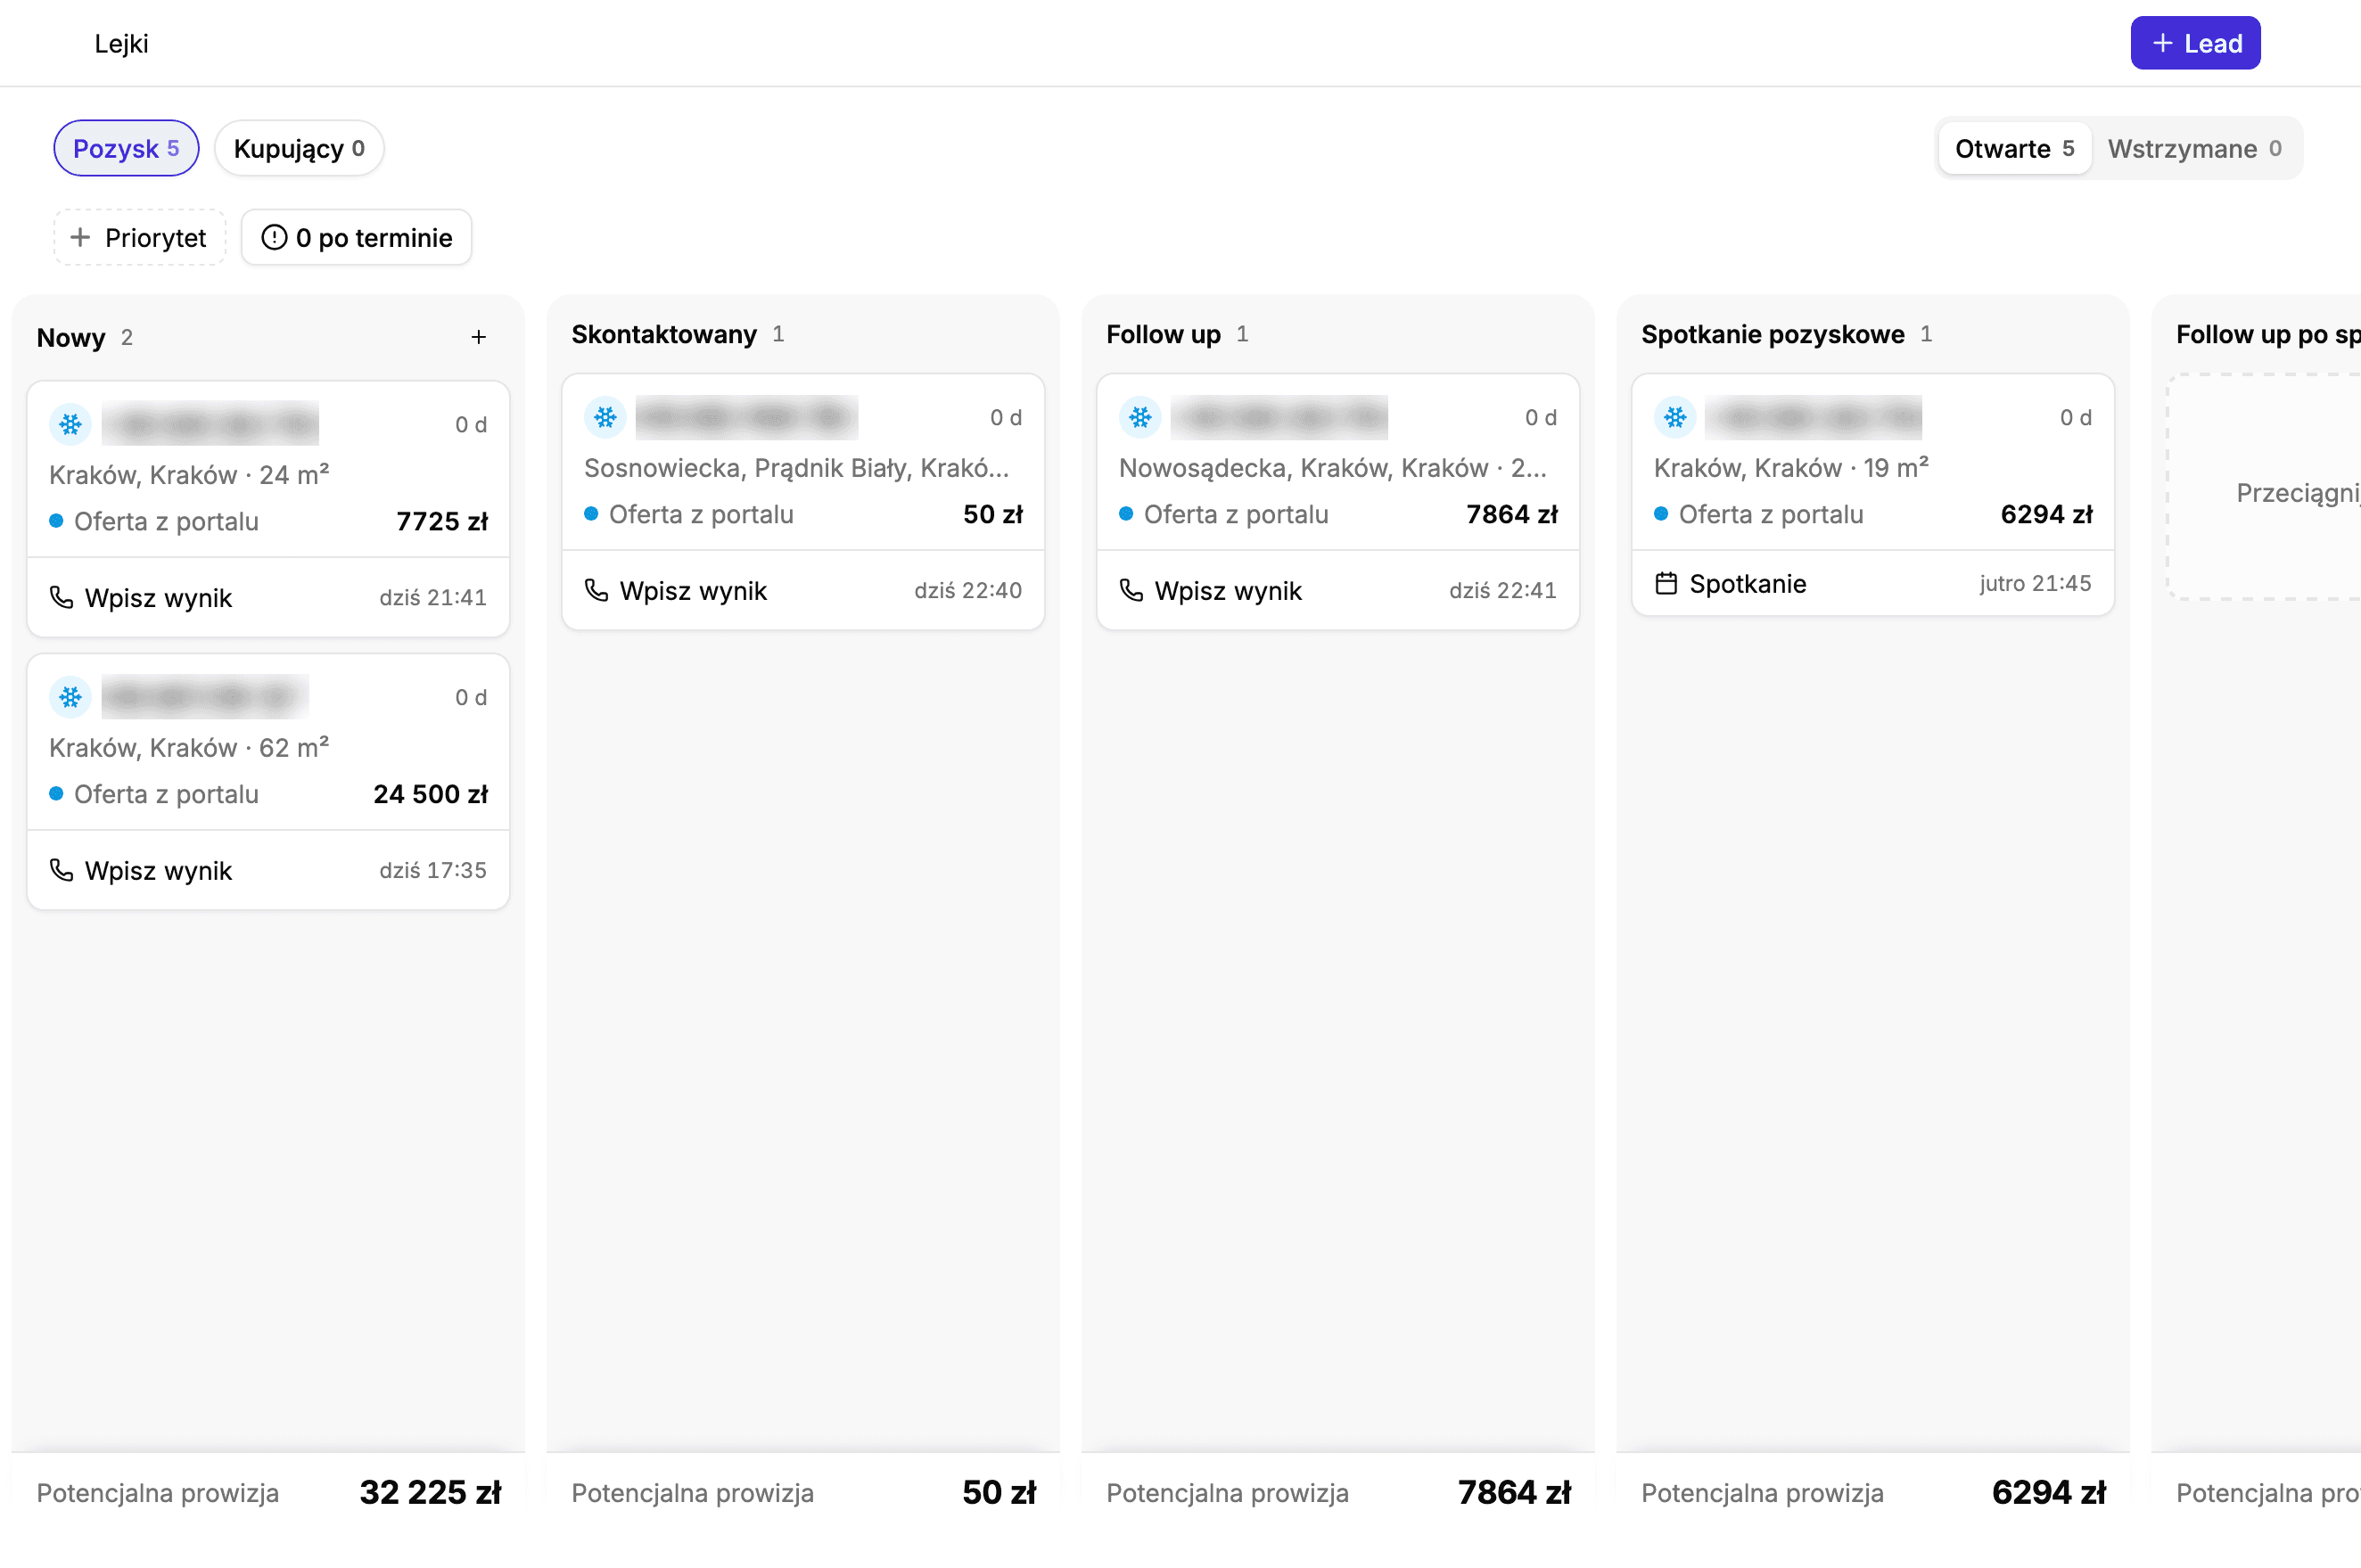This screenshot has height=1568, width=2361.
Task: Add a new Lead
Action: (x=2195, y=44)
